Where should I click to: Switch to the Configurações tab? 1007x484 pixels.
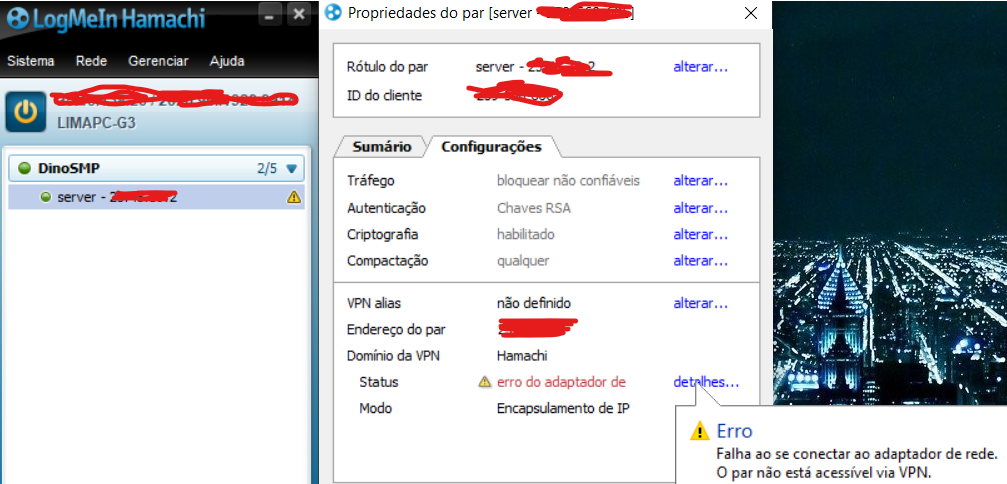(x=491, y=146)
